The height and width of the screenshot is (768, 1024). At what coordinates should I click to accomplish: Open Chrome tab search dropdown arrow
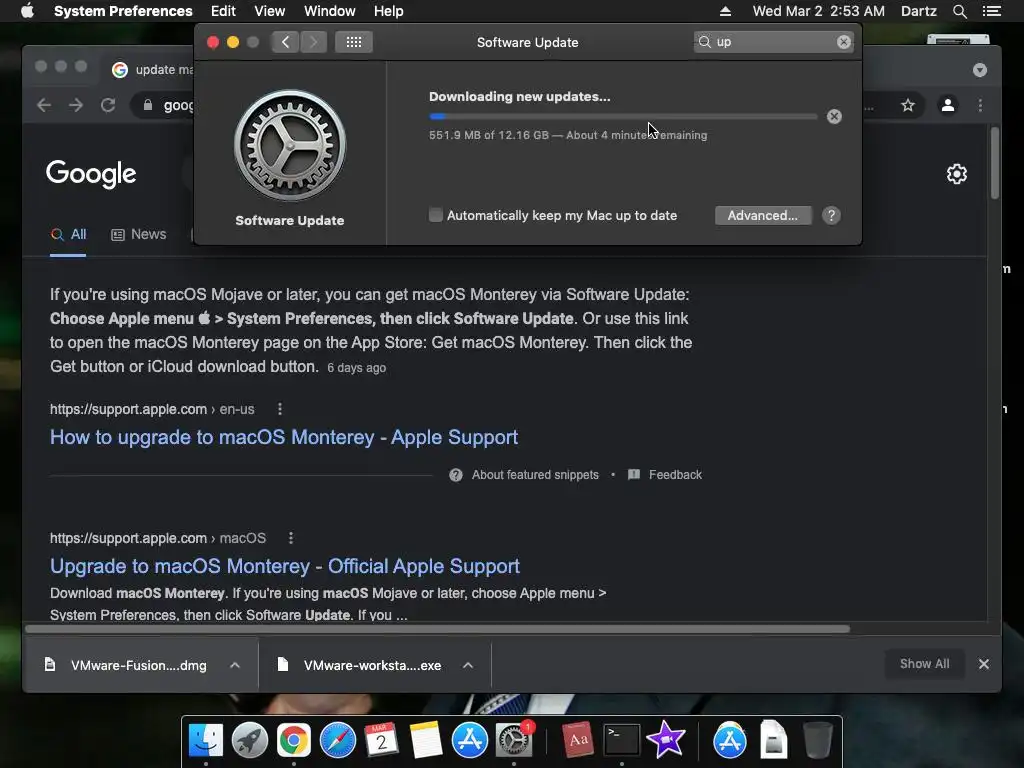[x=980, y=70]
